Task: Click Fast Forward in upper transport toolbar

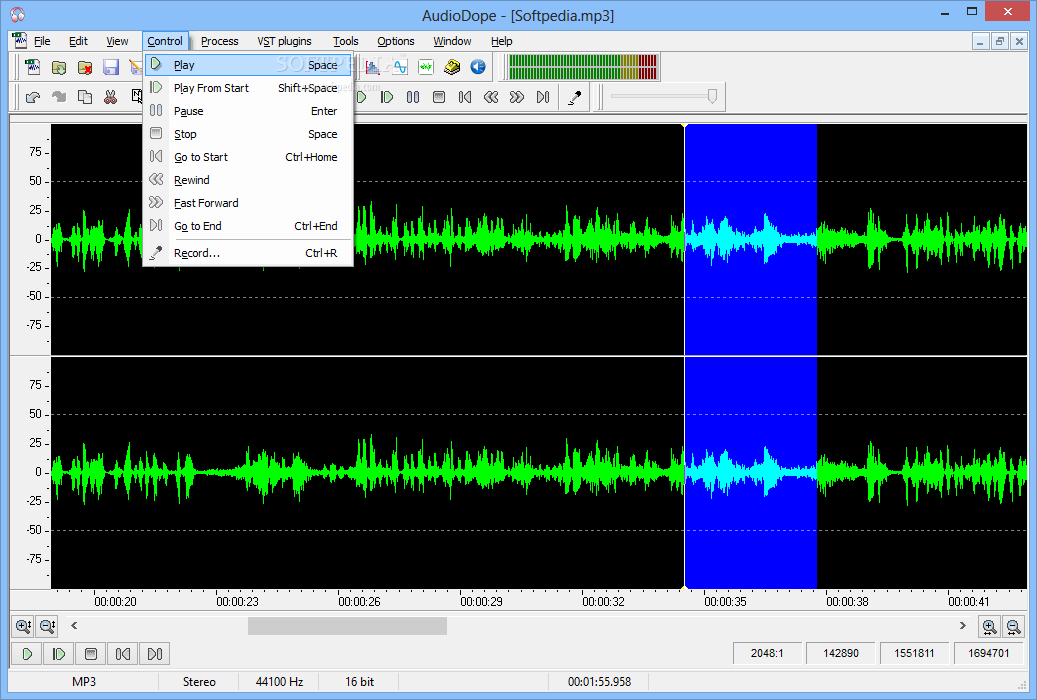Action: tap(517, 97)
